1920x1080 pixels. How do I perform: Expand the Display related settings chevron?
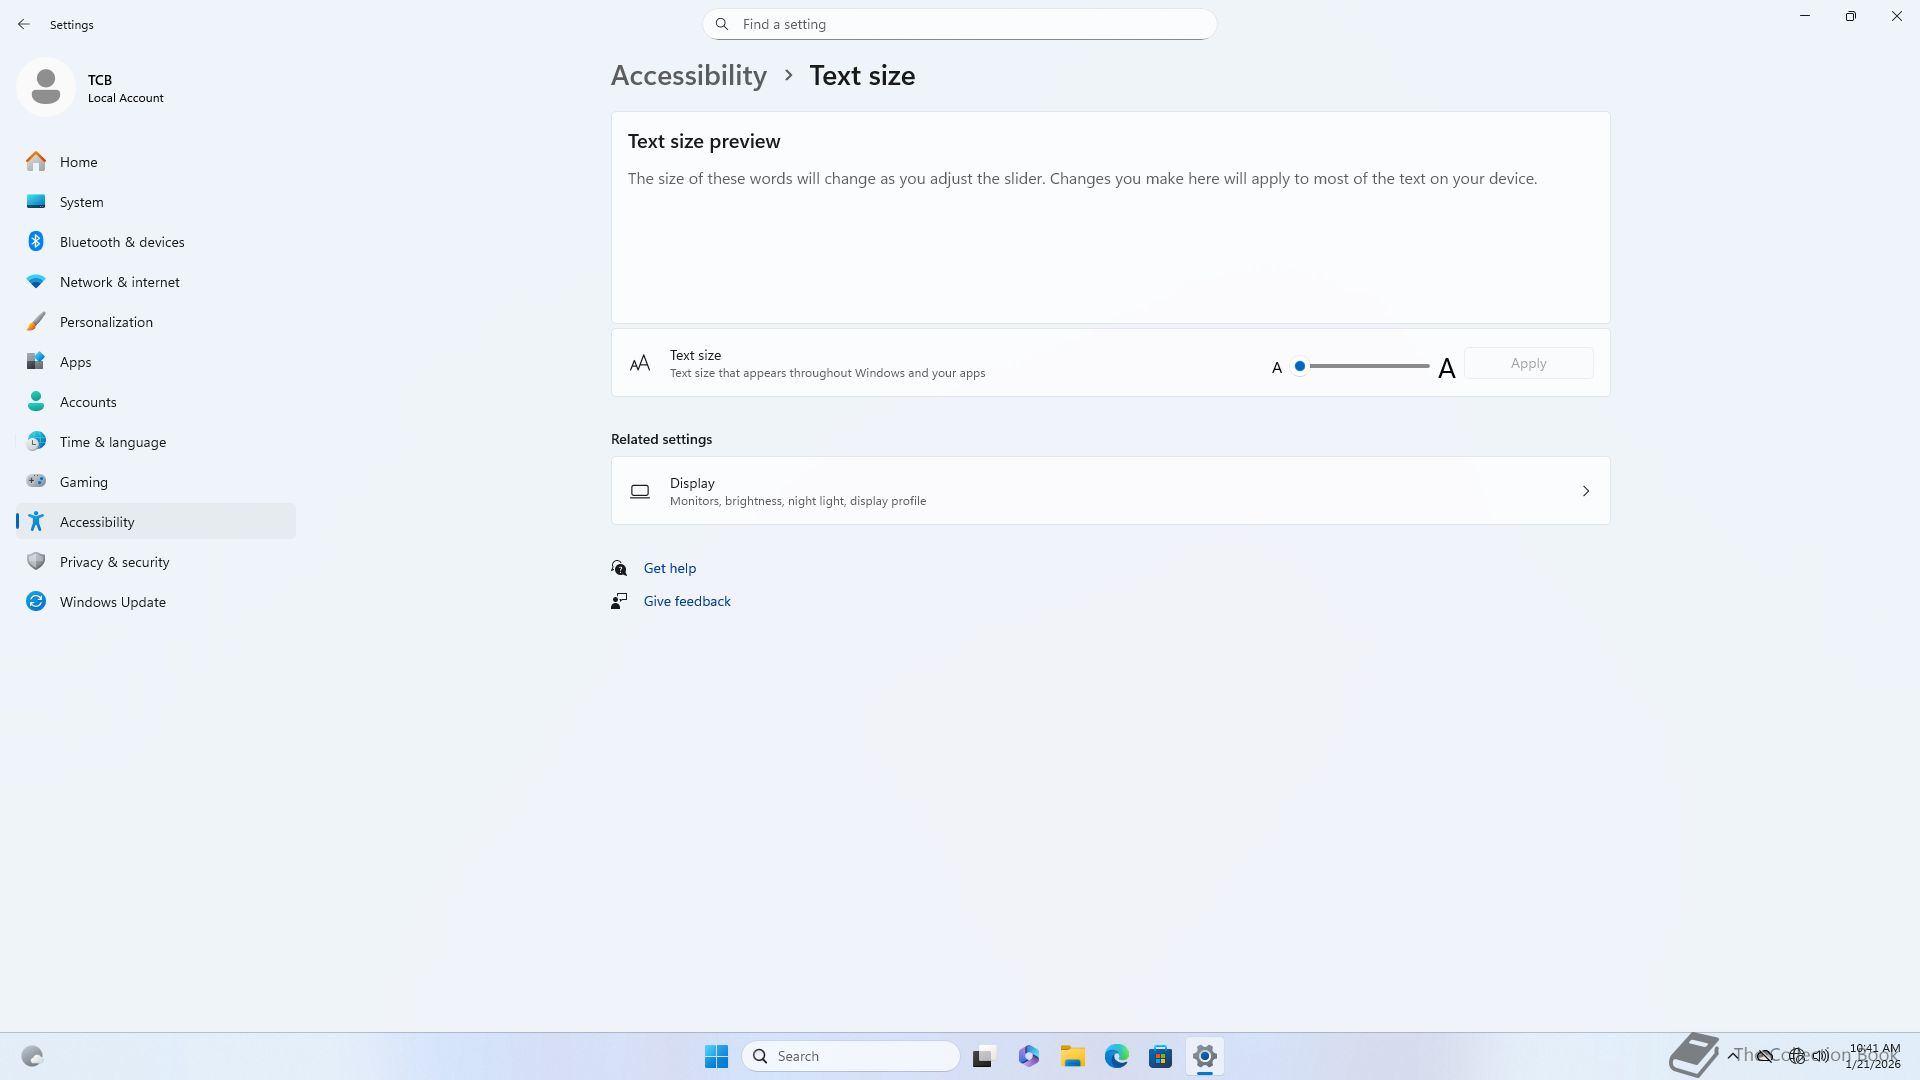[x=1585, y=491]
